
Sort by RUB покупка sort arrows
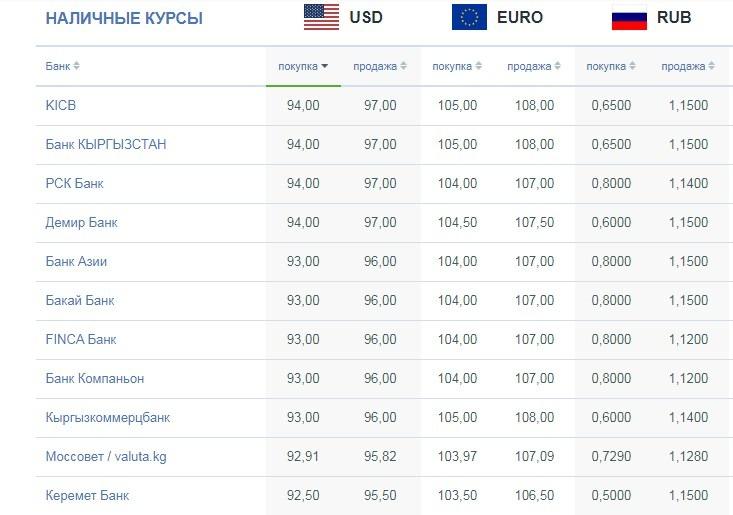(632, 66)
